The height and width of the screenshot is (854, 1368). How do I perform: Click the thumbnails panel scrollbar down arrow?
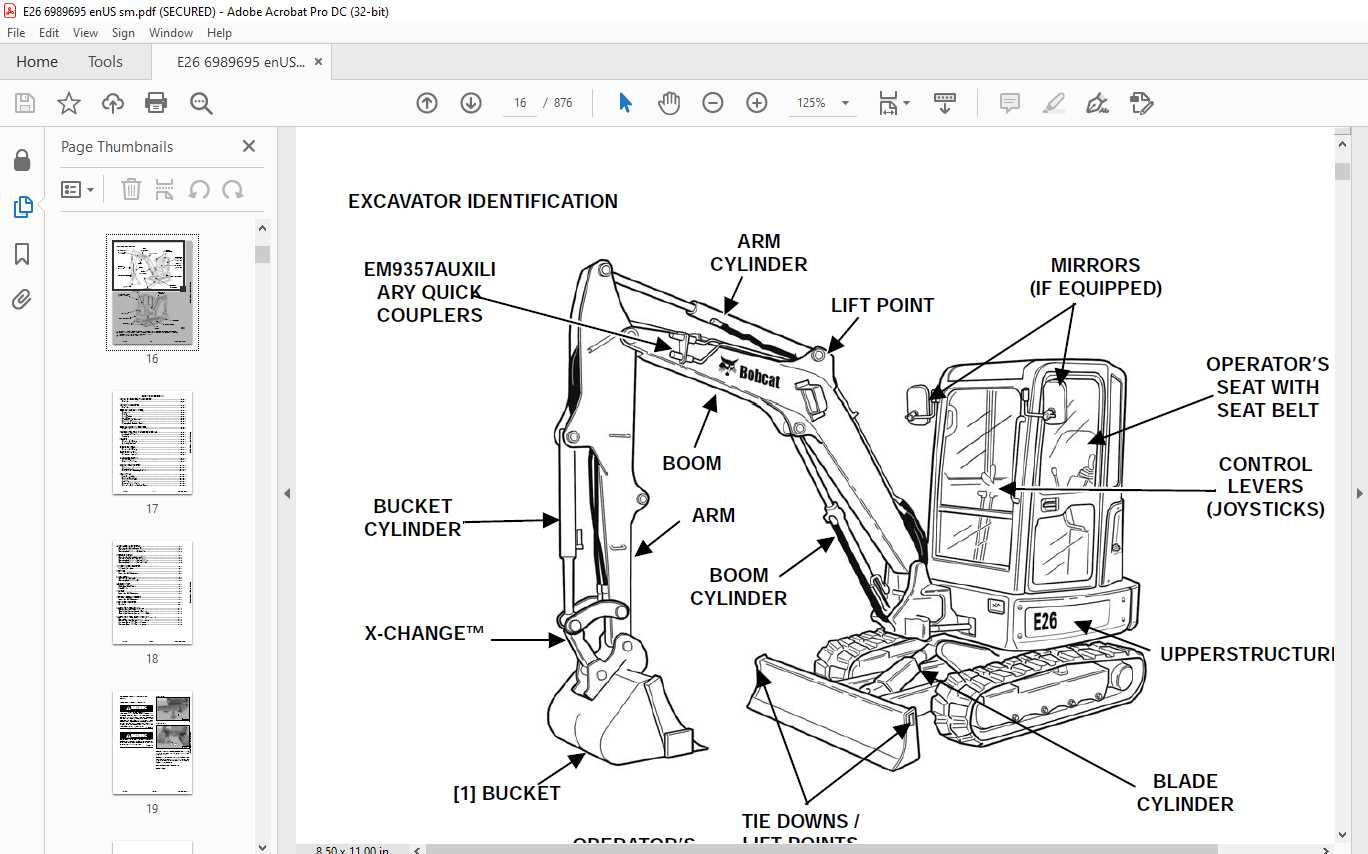tap(263, 846)
